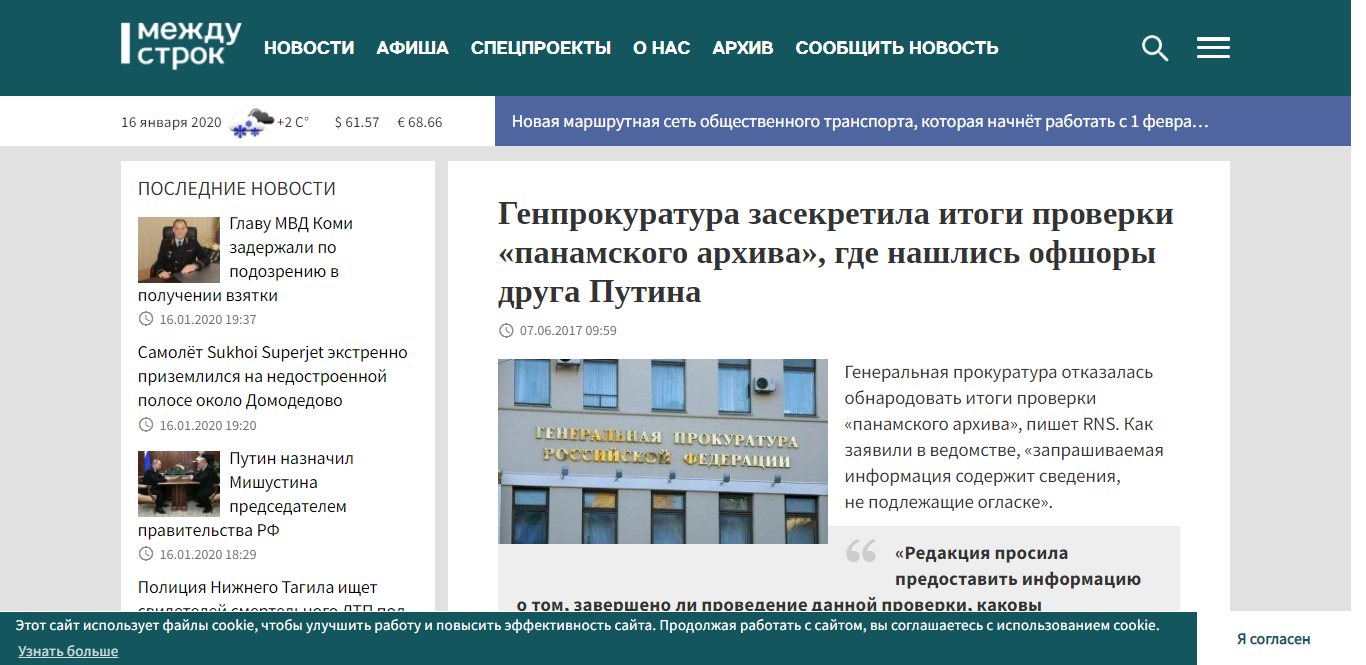Select the О нас menu item

pyautogui.click(x=661, y=48)
